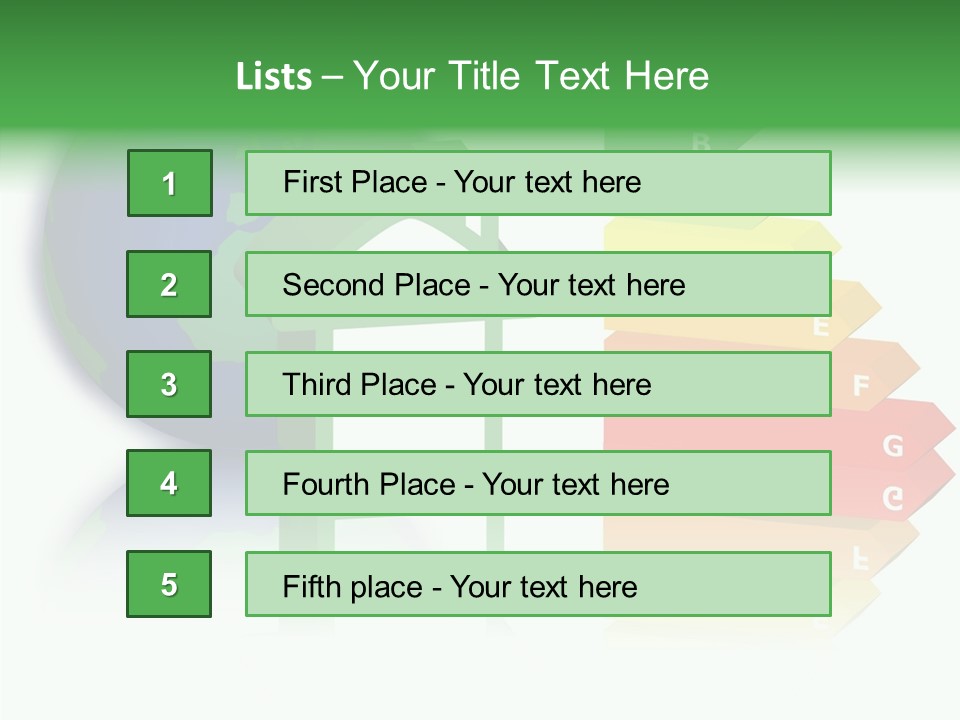Image resolution: width=960 pixels, height=720 pixels.
Task: Select the 'Third Place' text placeholder
Action: pos(538,384)
